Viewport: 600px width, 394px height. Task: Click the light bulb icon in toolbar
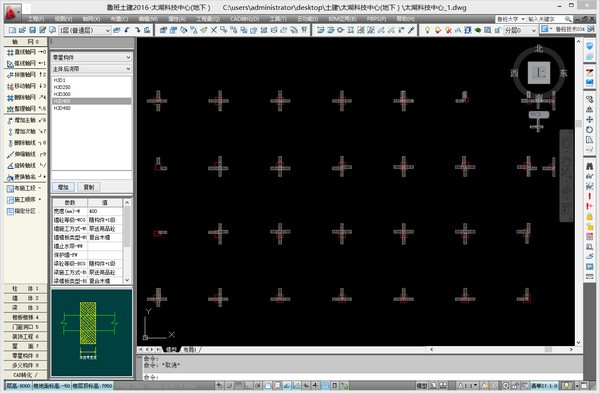click(427, 30)
